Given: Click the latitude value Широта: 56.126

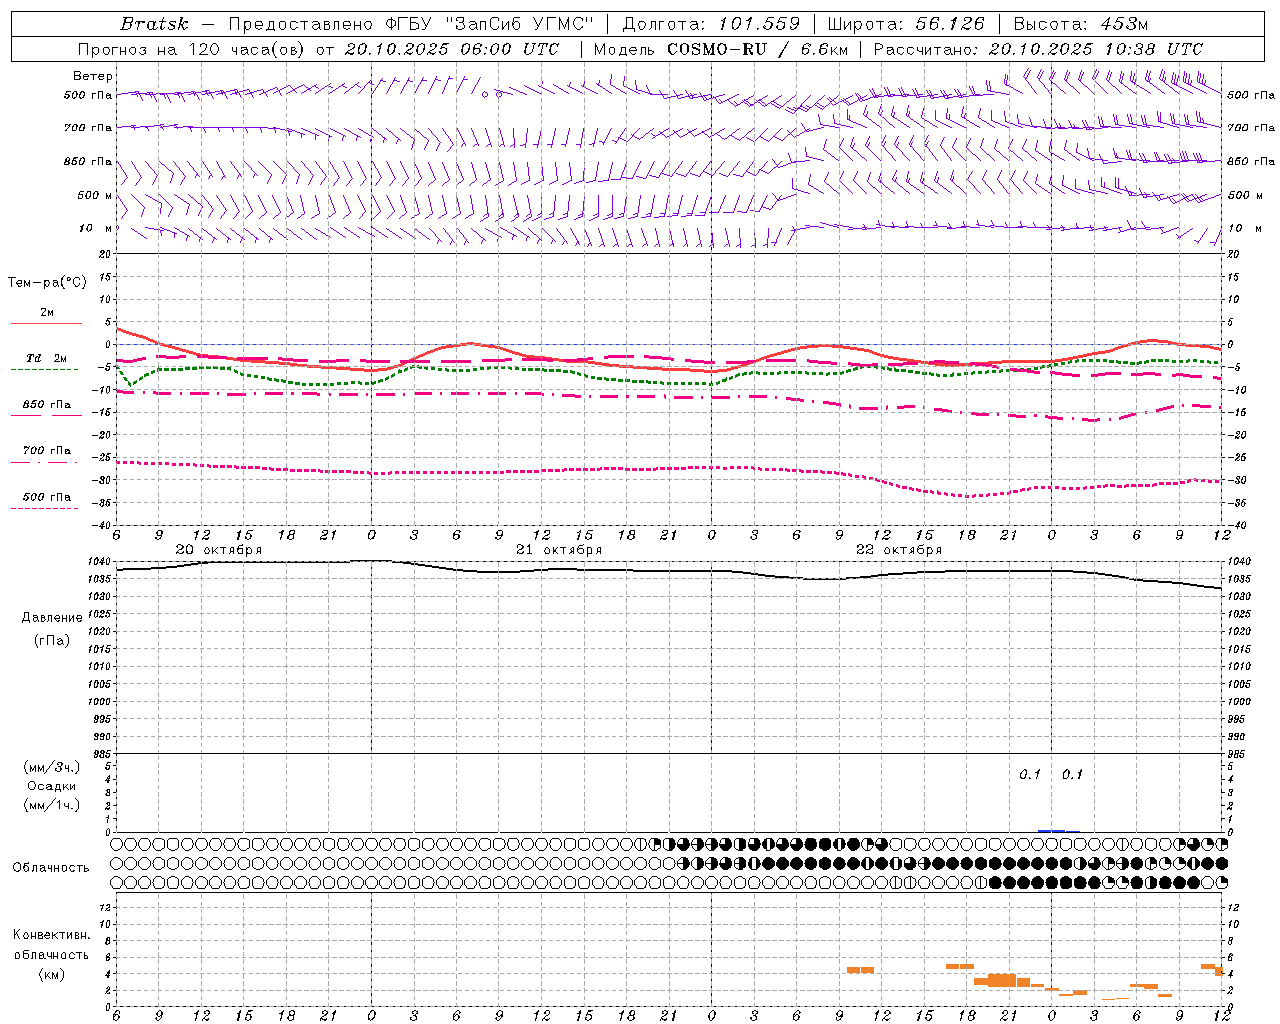Looking at the screenshot, I should click(906, 24).
